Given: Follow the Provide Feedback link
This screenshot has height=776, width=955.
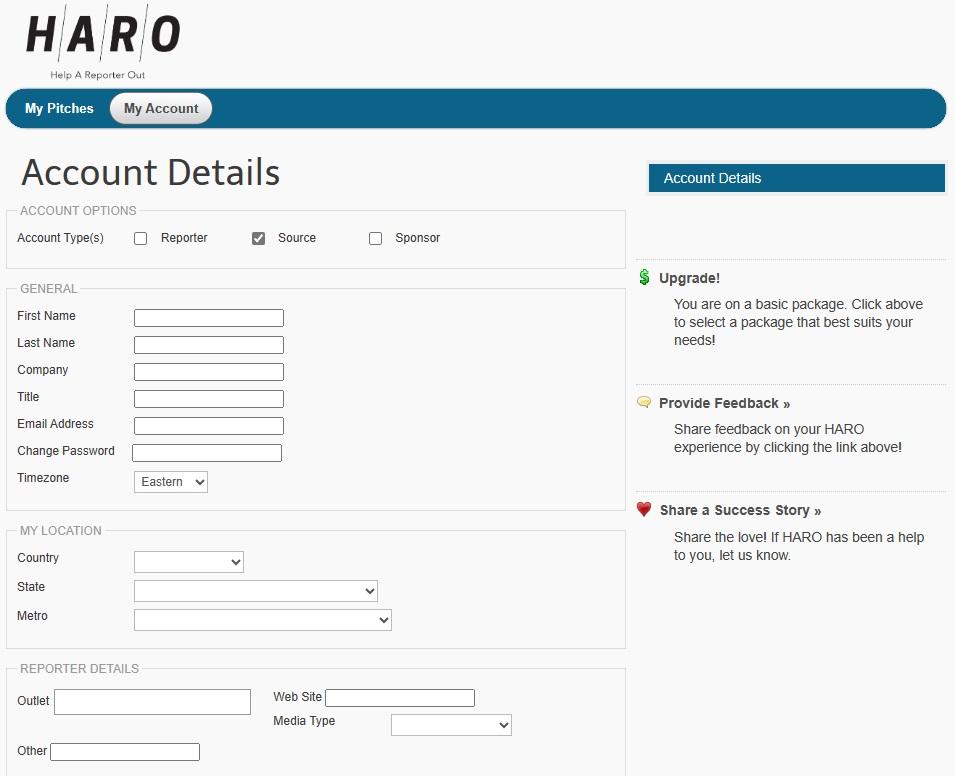Looking at the screenshot, I should [724, 403].
